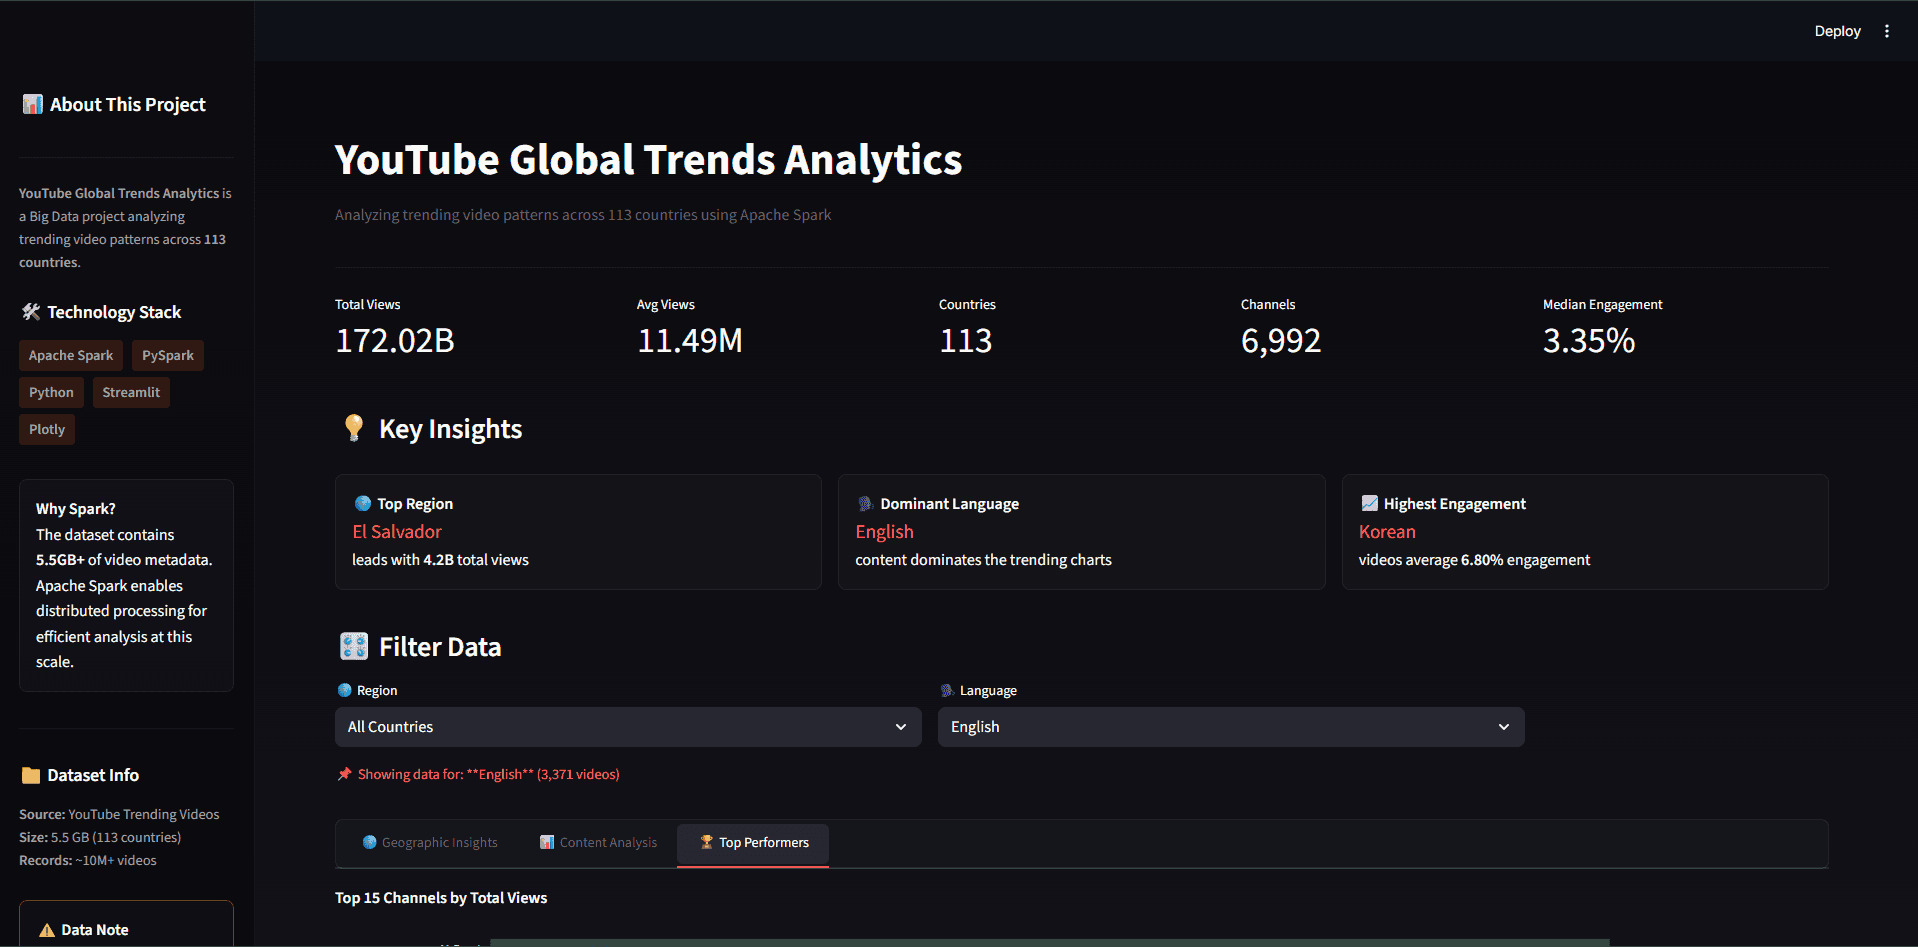Screen dimensions: 1918x947
Task: Click the pushpin icon before Showing data for
Action: (x=344, y=773)
